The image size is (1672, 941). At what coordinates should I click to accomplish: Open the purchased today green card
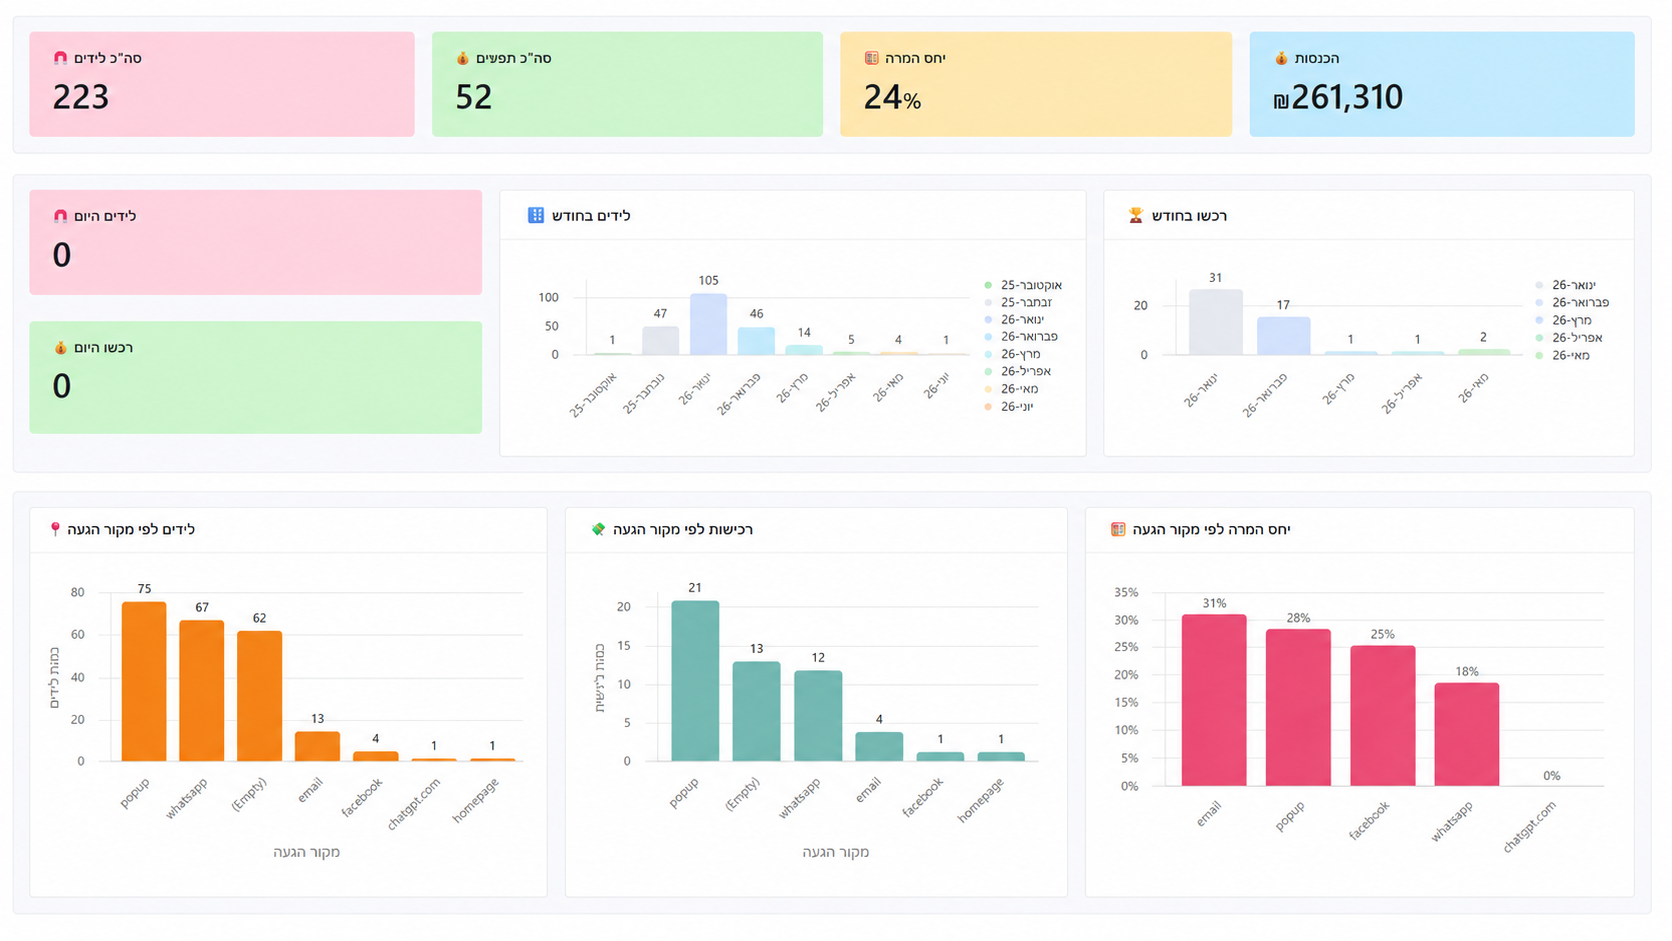255,377
